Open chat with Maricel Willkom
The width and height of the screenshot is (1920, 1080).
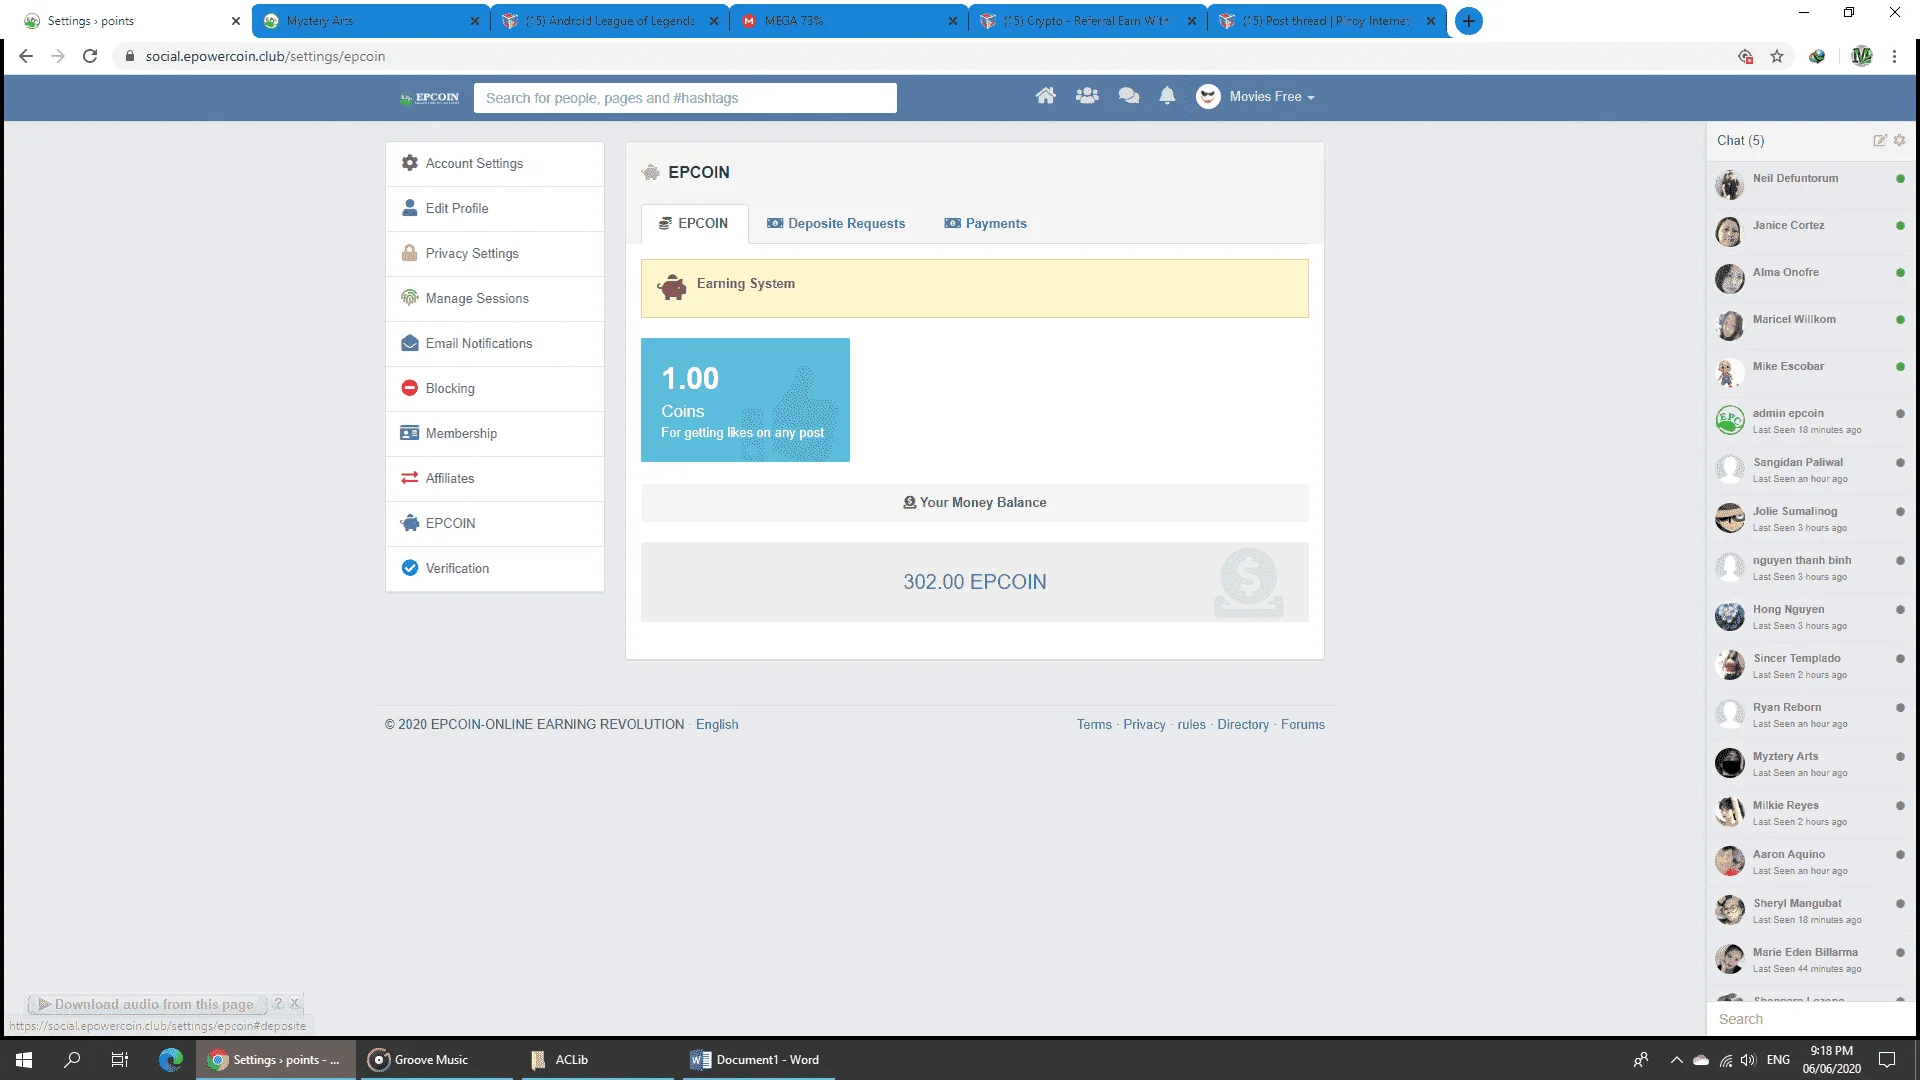click(1811, 325)
